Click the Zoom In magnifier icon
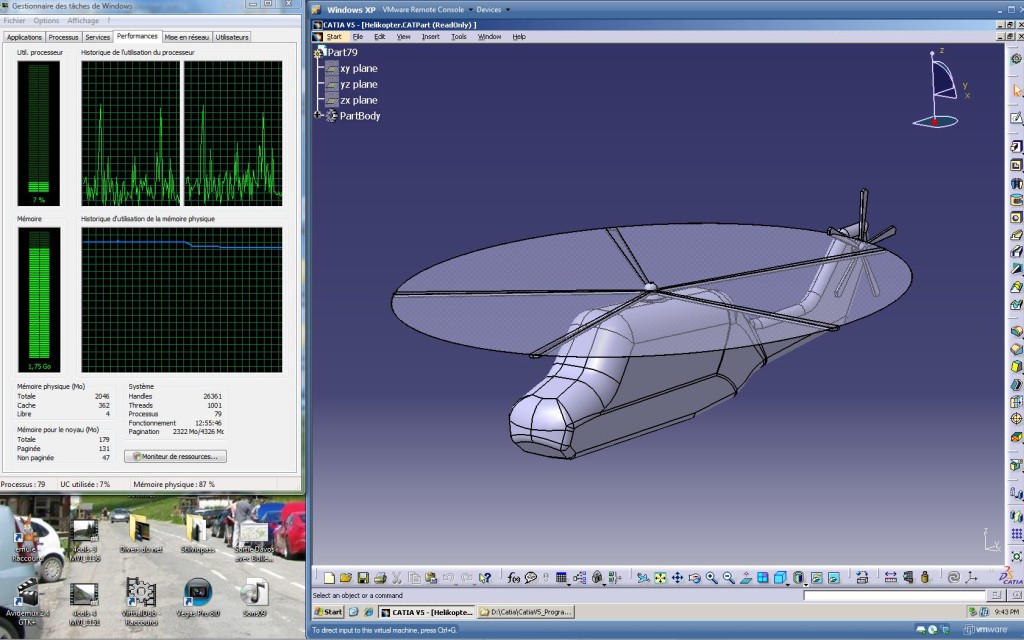The image size is (1024, 640). pos(712,578)
